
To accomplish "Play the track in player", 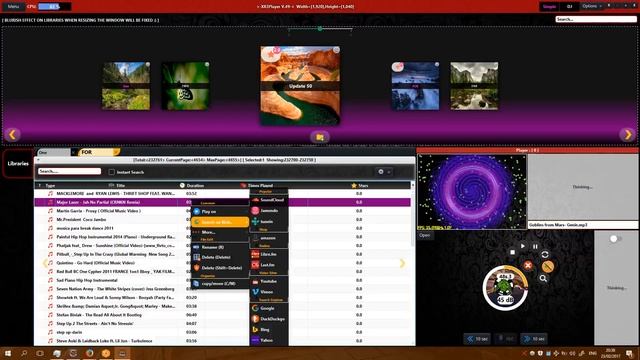I will point(522,246).
